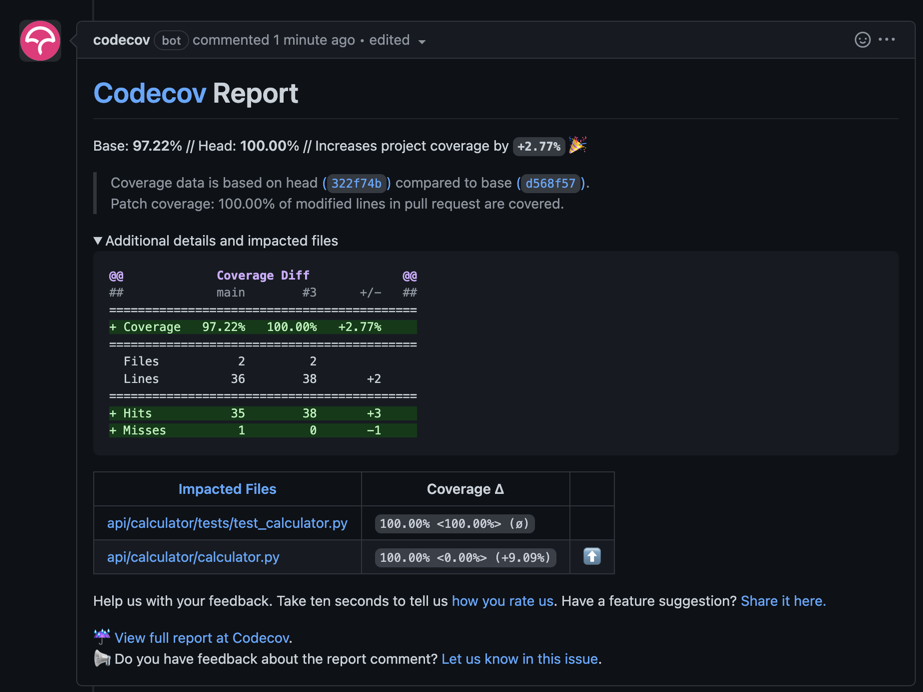Open api/calculator/calculator.py link

193,557
